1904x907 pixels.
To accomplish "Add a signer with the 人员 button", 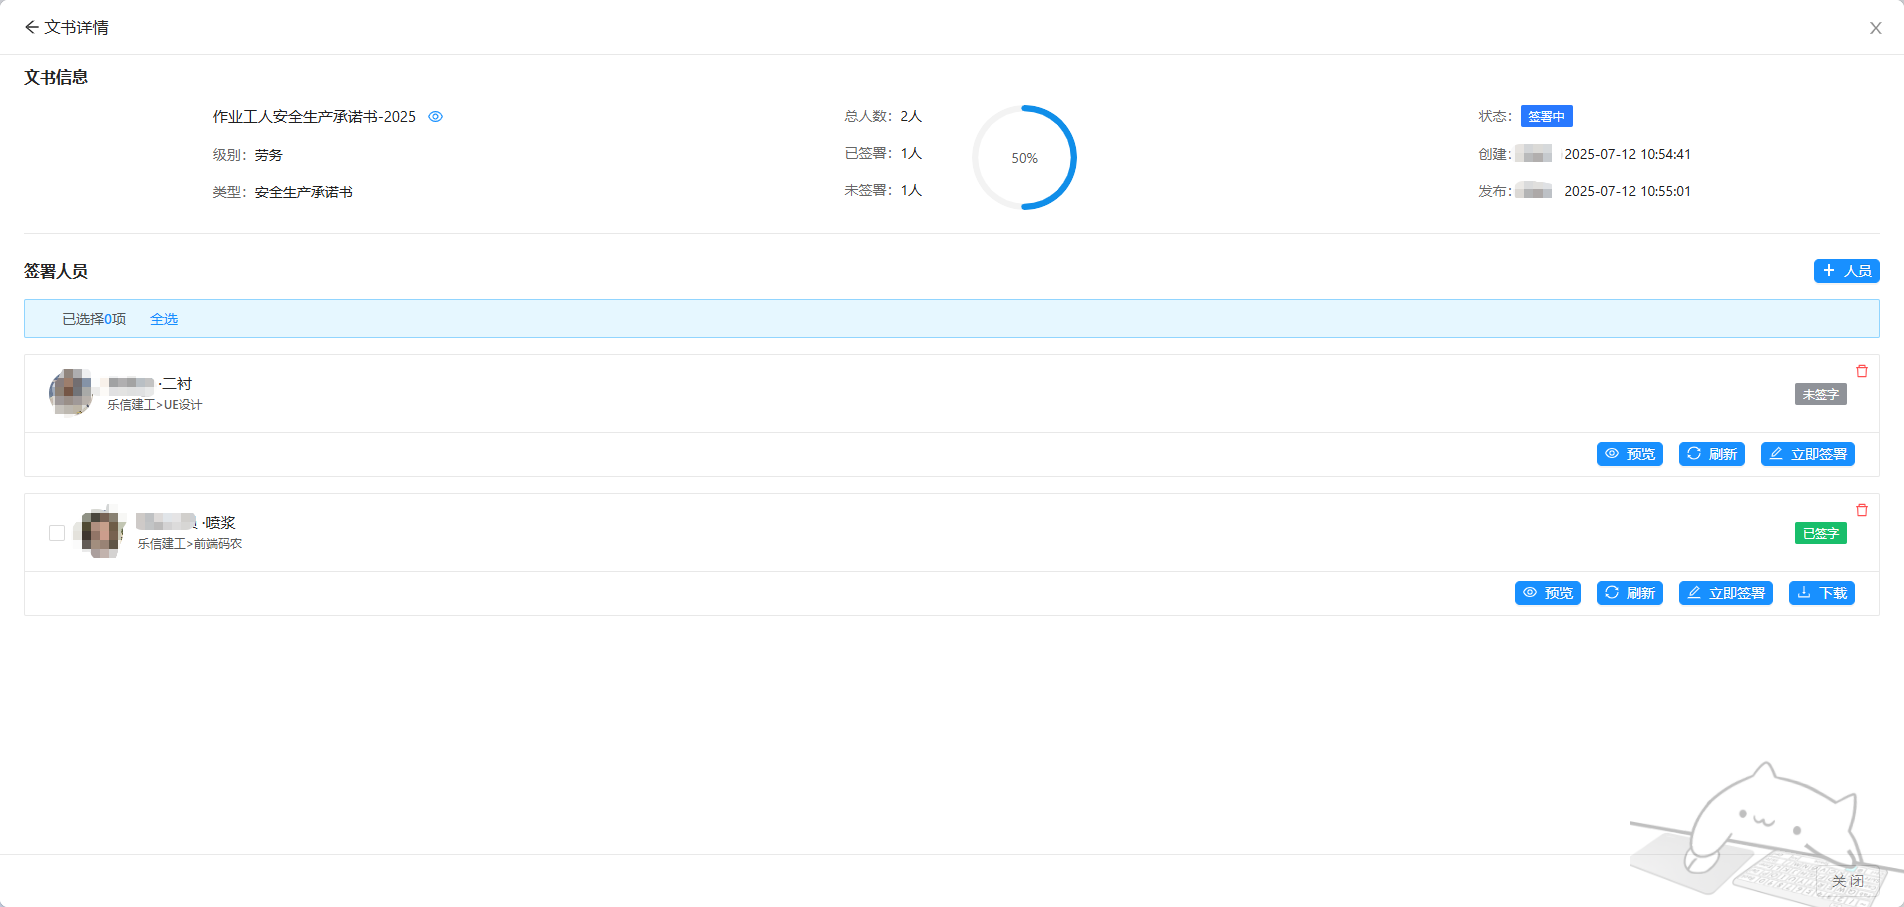I will (x=1846, y=271).
